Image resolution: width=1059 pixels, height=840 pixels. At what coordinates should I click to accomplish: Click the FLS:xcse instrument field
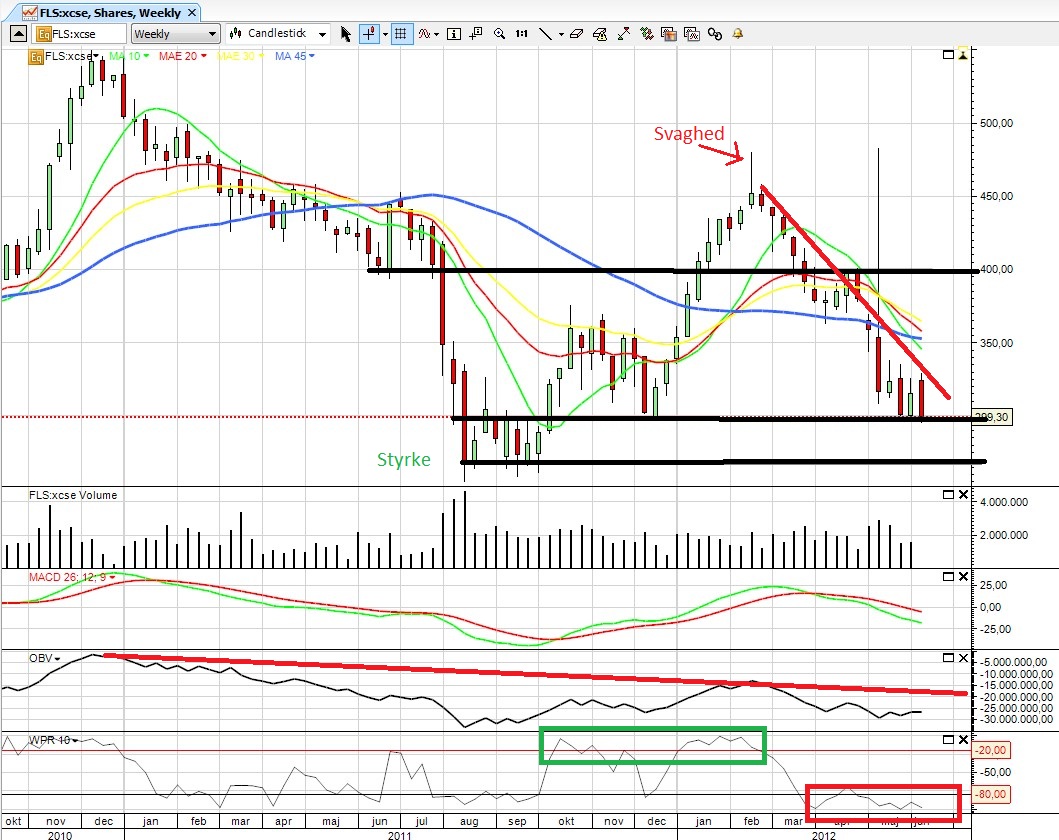pos(80,34)
